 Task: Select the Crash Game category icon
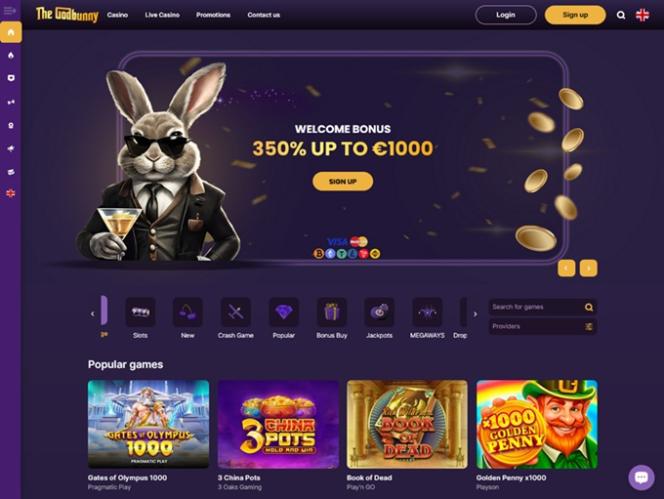coord(235,312)
